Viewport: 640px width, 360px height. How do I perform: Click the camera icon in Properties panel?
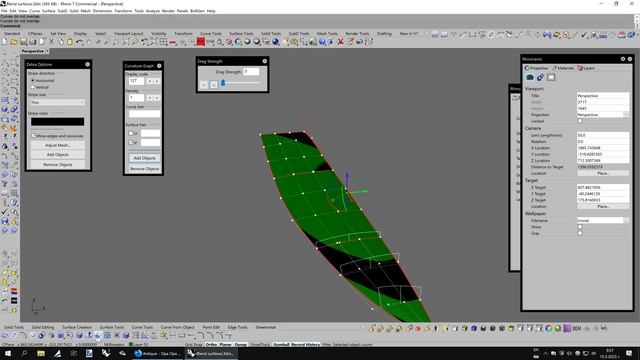(x=530, y=77)
